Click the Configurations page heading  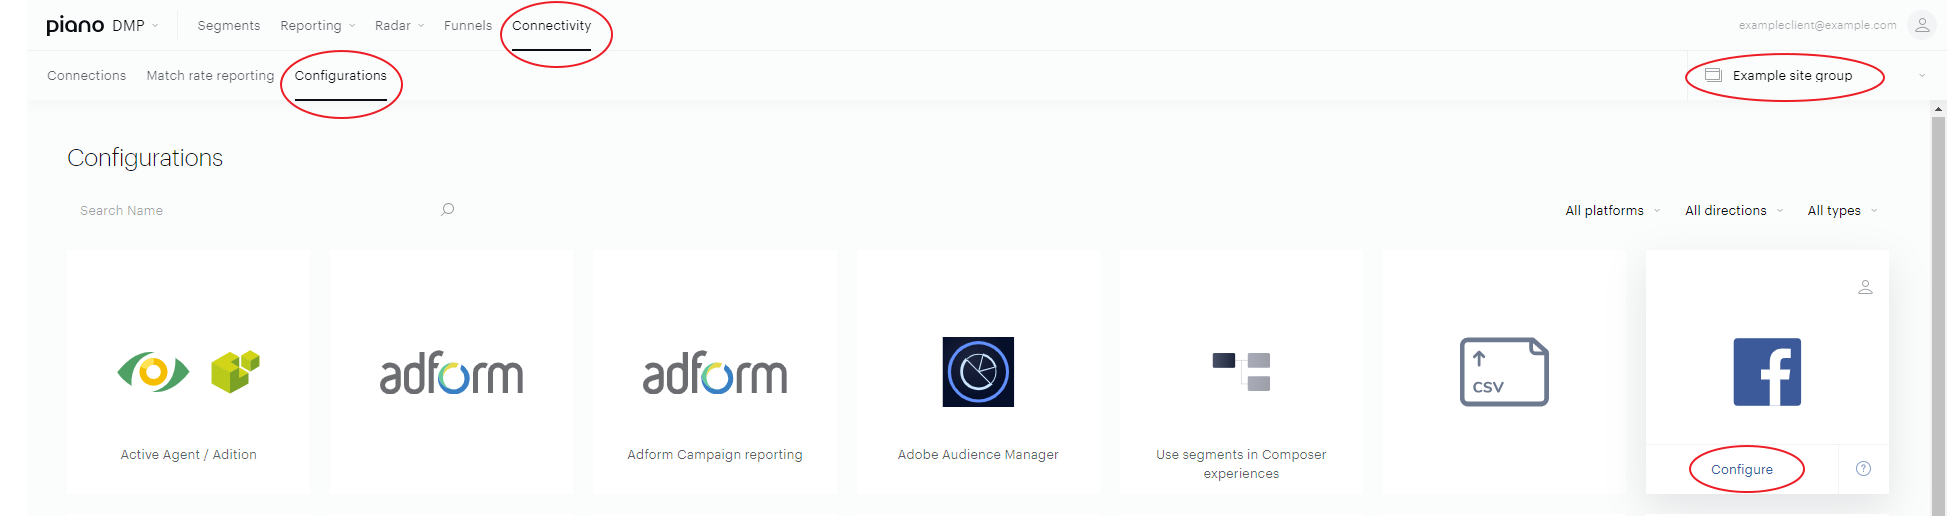(145, 158)
